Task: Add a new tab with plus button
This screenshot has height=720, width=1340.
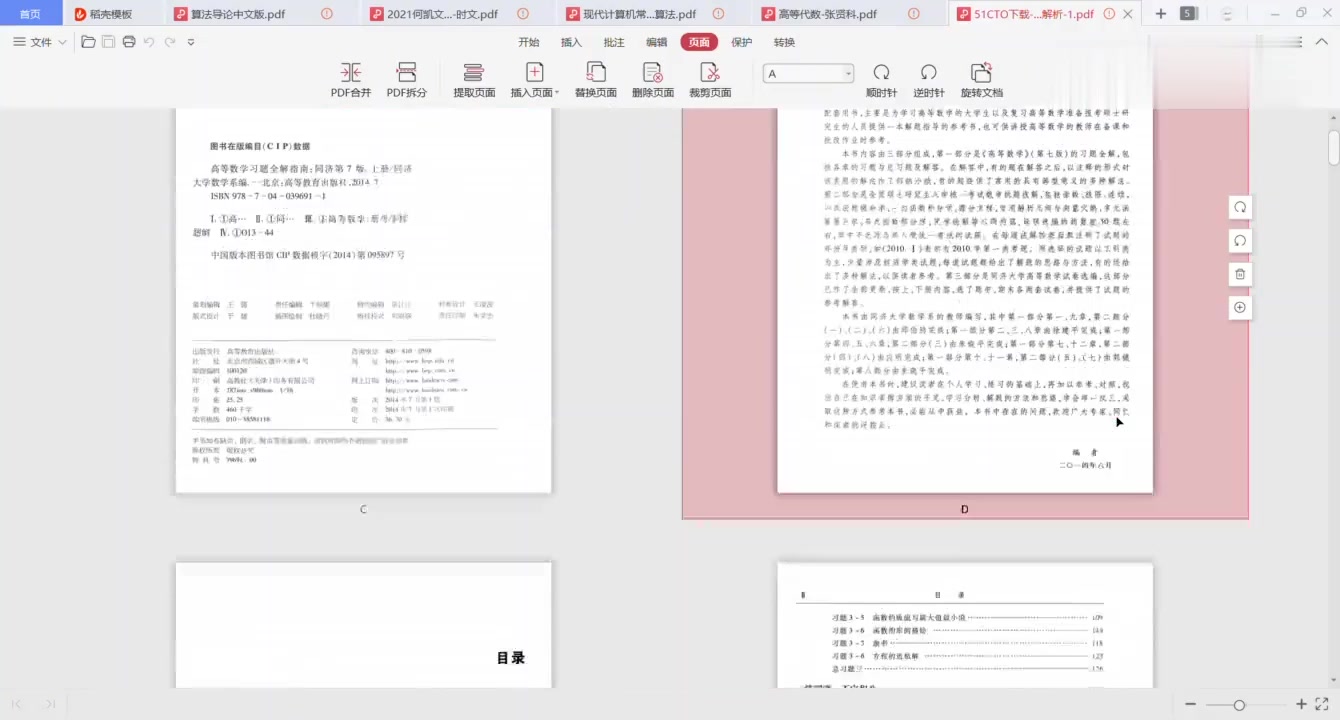Action: pos(1161,14)
